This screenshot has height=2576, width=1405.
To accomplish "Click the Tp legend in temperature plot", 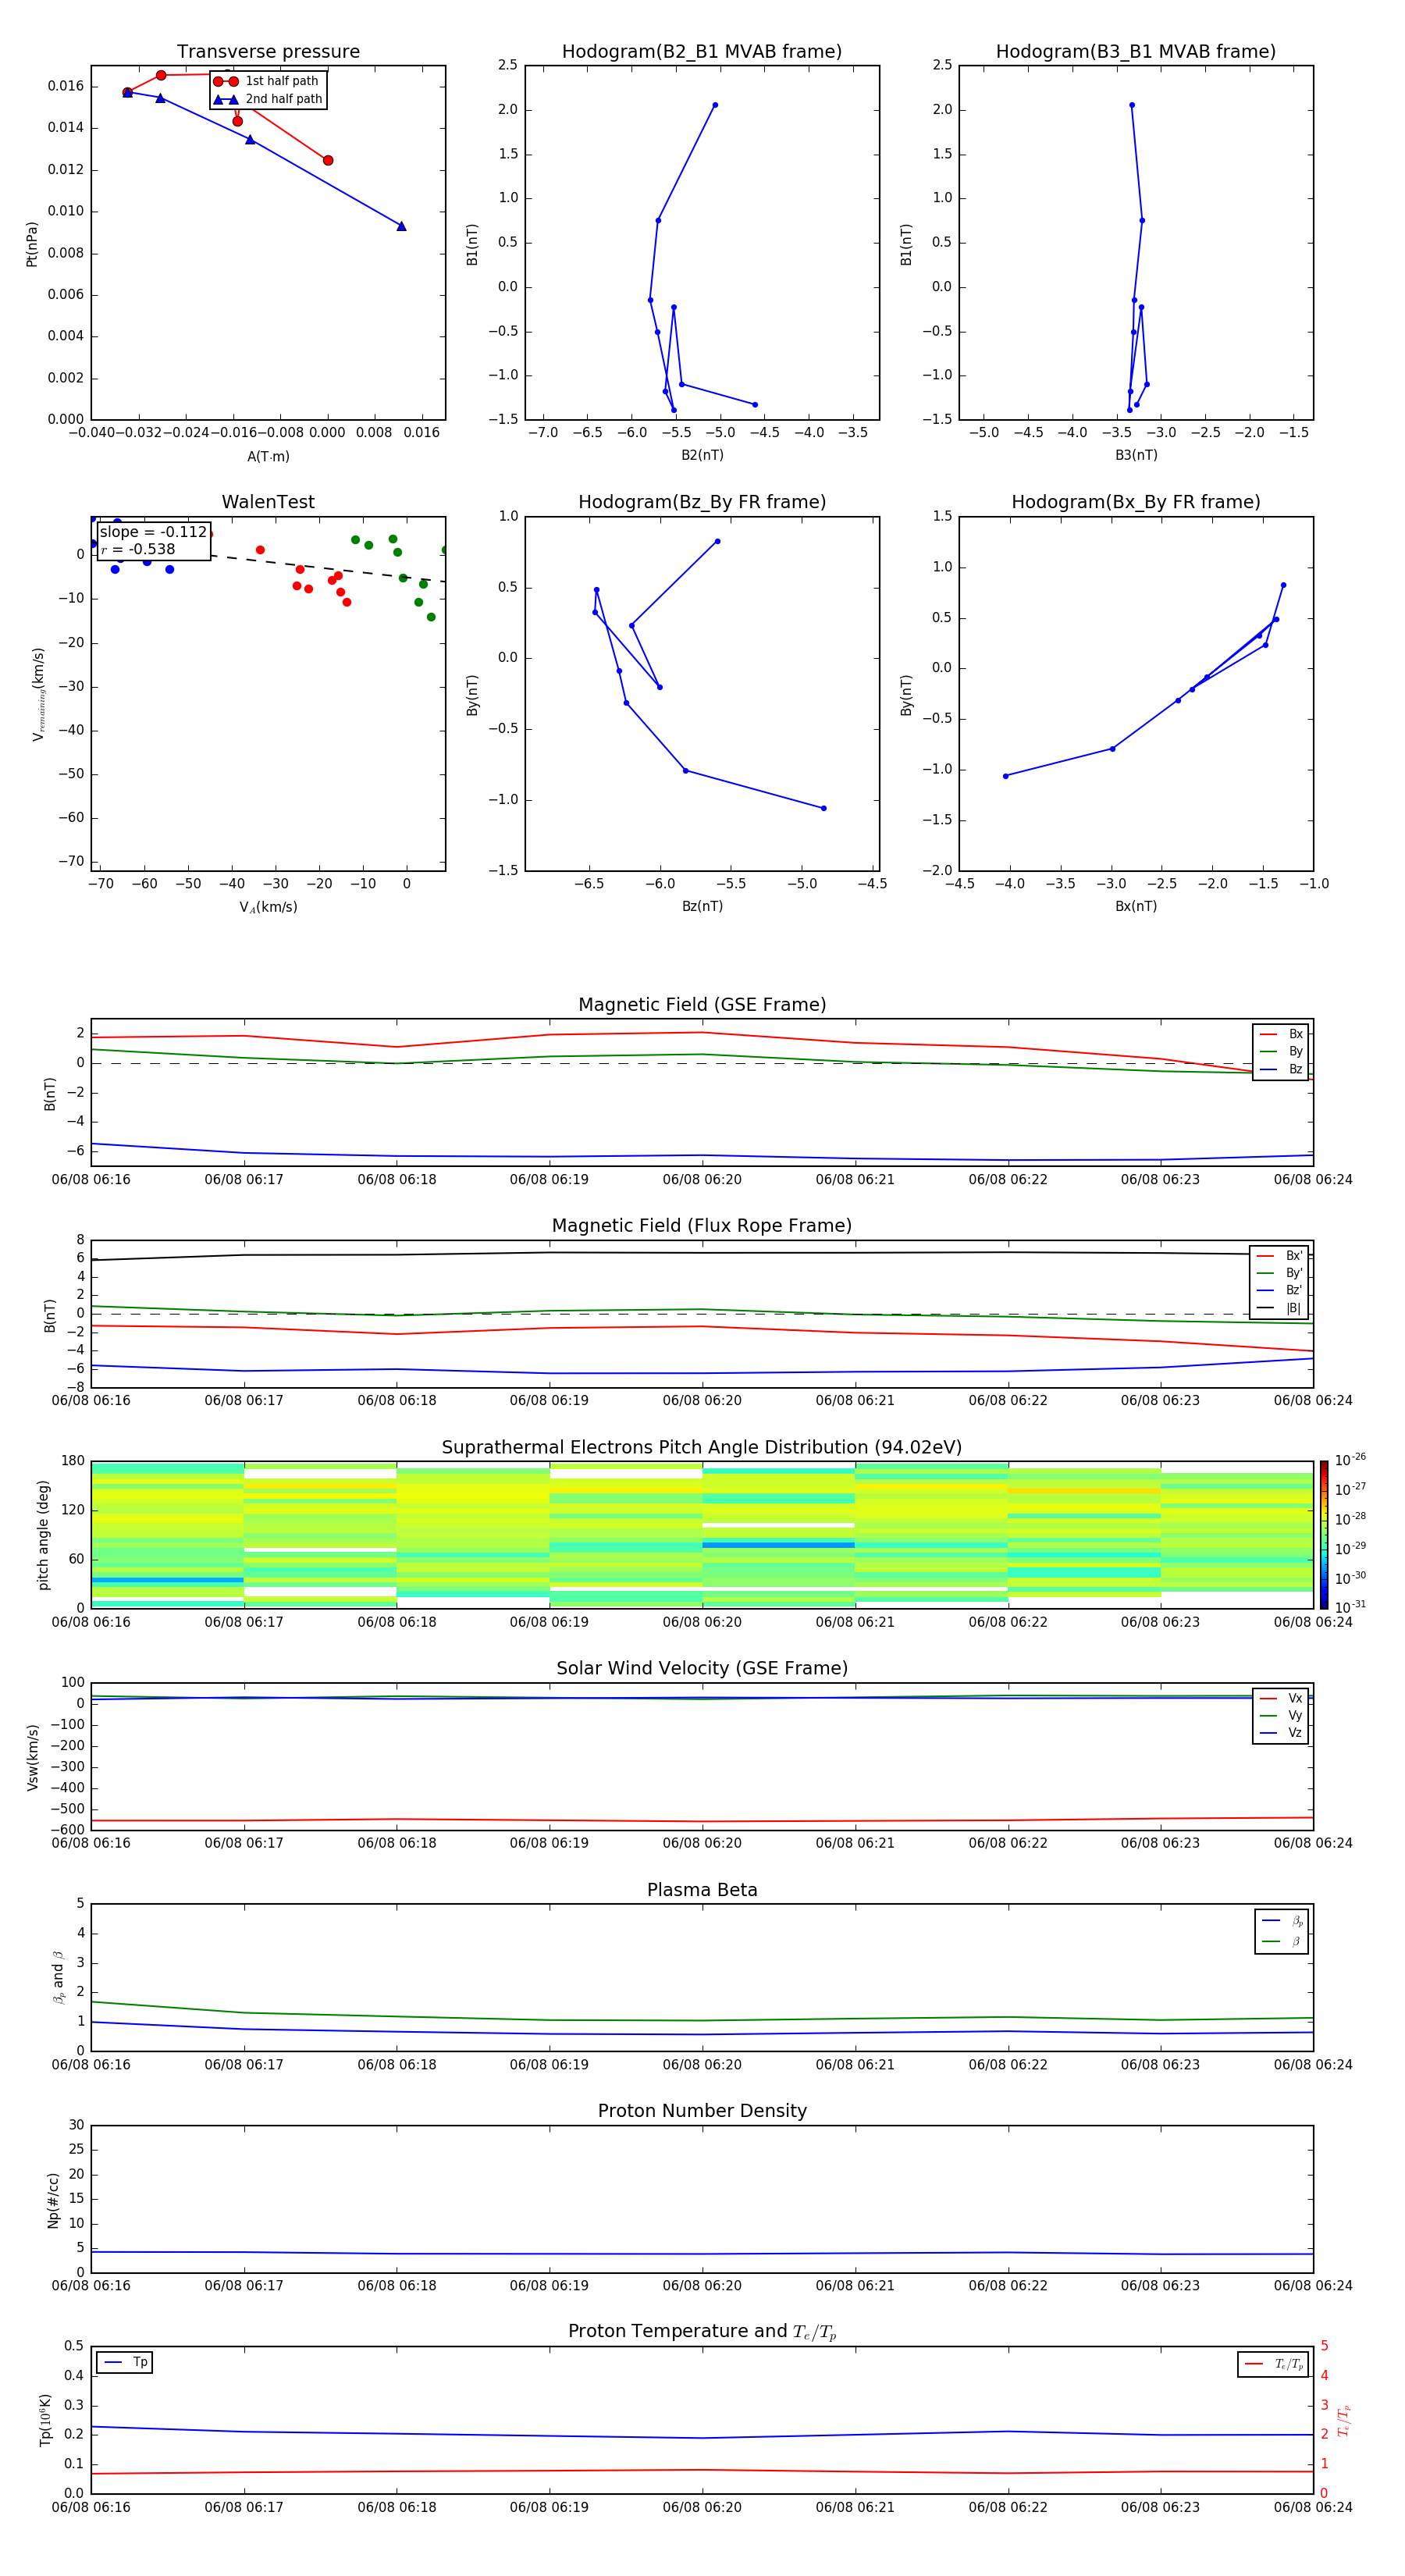I will tap(125, 2363).
